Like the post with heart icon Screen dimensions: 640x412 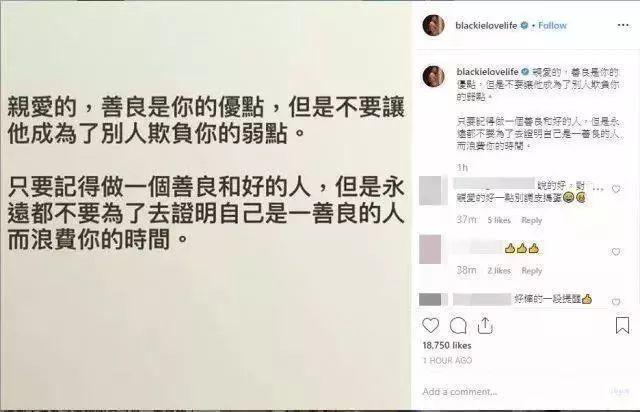[x=431, y=325]
